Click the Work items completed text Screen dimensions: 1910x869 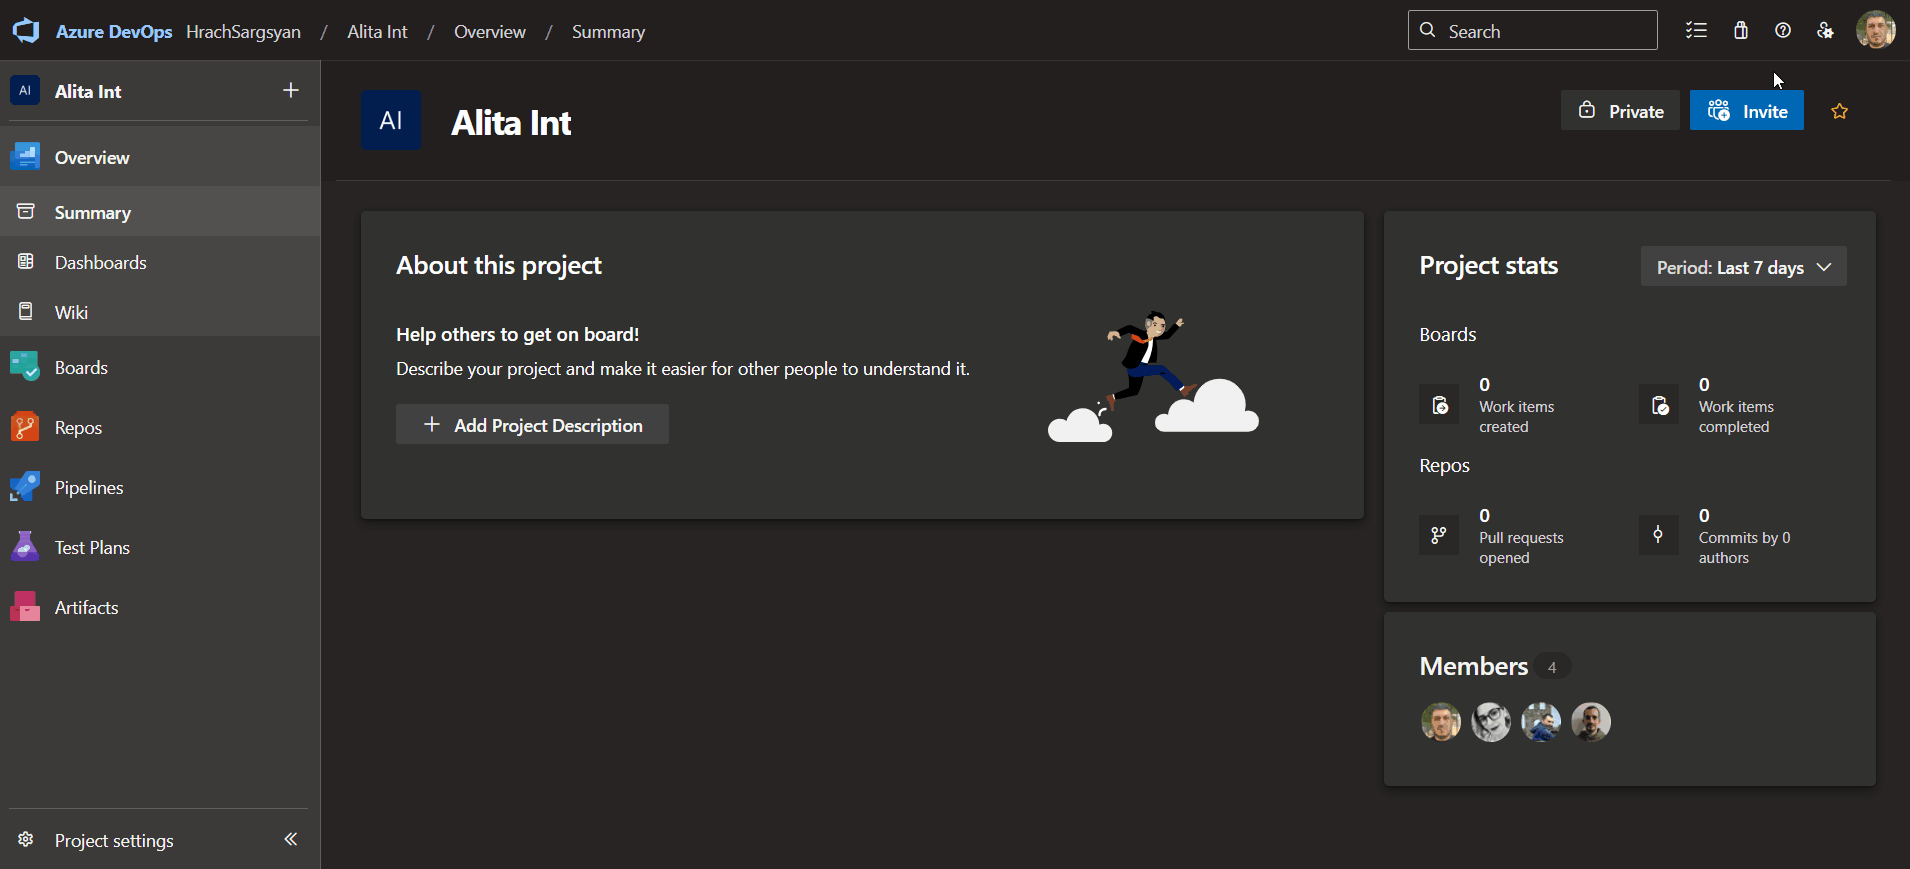1736,416
